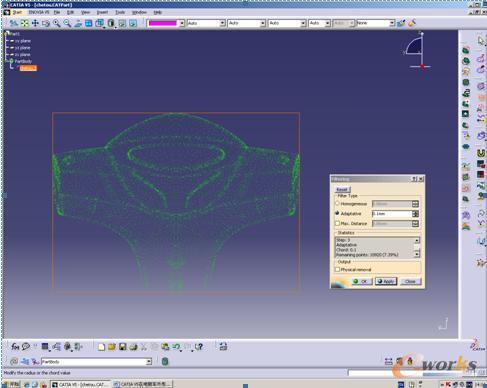The height and width of the screenshot is (388, 487).
Task: Select the Pan view tool
Action: pyautogui.click(x=35, y=23)
